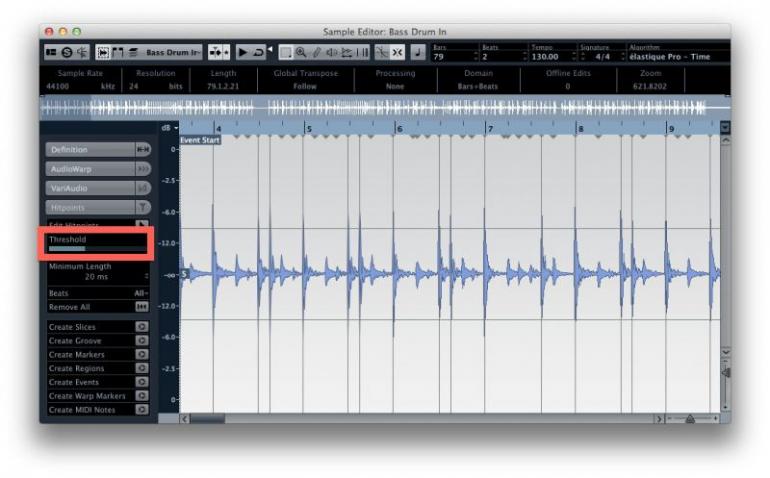Image resolution: width=770 pixels, height=478 pixels.
Task: Toggle the Solo Editor button
Action: click(x=67, y=52)
